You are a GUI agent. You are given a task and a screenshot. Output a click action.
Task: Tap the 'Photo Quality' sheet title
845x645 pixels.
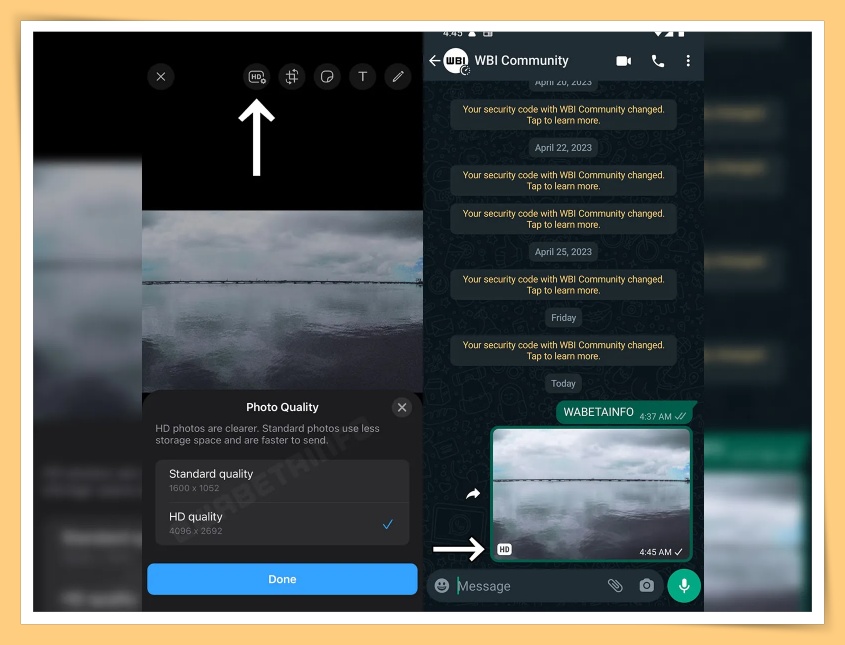282,407
